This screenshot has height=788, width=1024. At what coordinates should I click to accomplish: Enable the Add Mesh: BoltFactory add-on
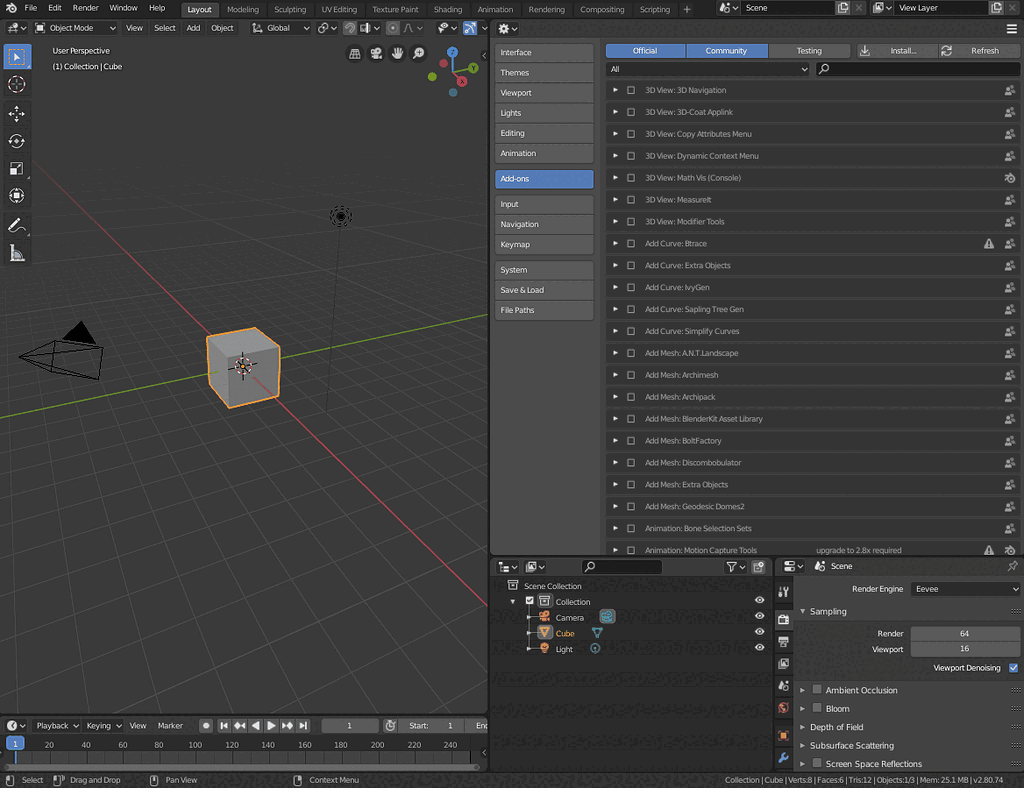[x=631, y=441]
